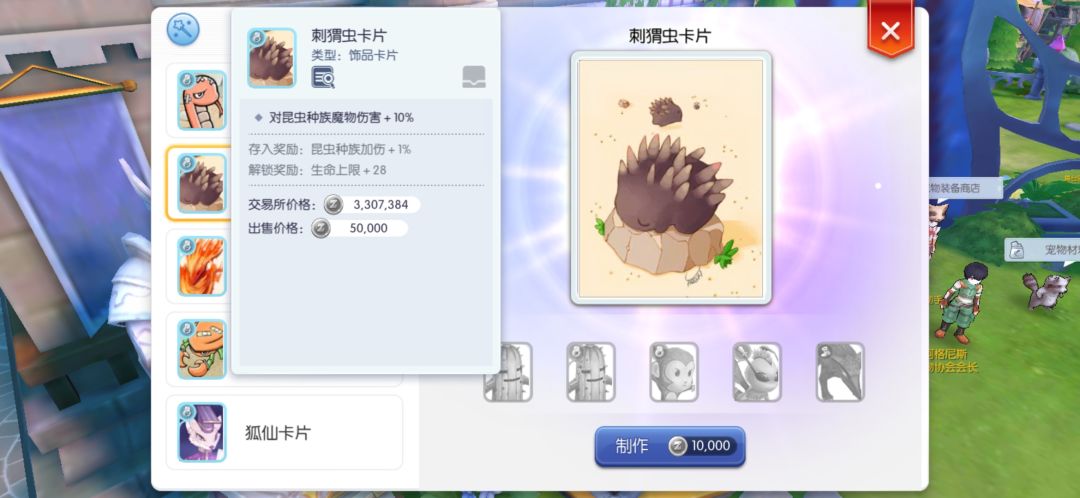Click the second cactus material slot
This screenshot has height=498, width=1080.
pyautogui.click(x=591, y=372)
